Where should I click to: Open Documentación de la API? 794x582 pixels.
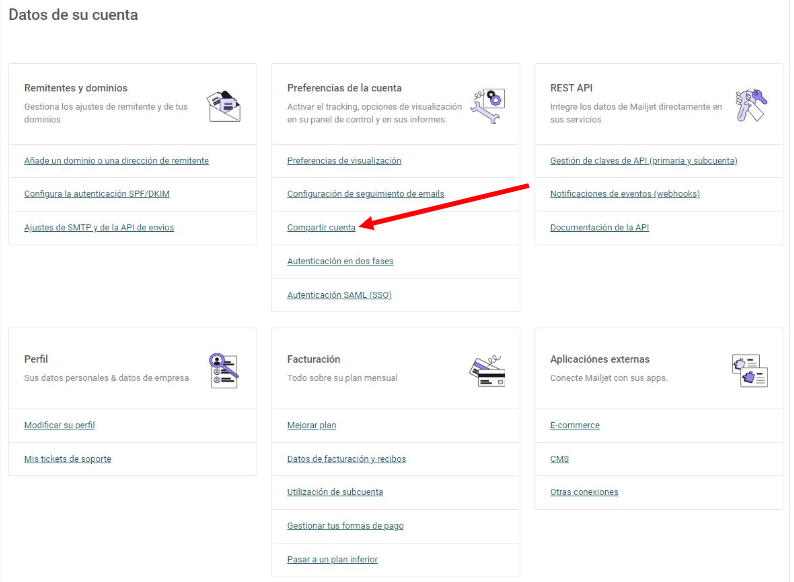pos(600,227)
